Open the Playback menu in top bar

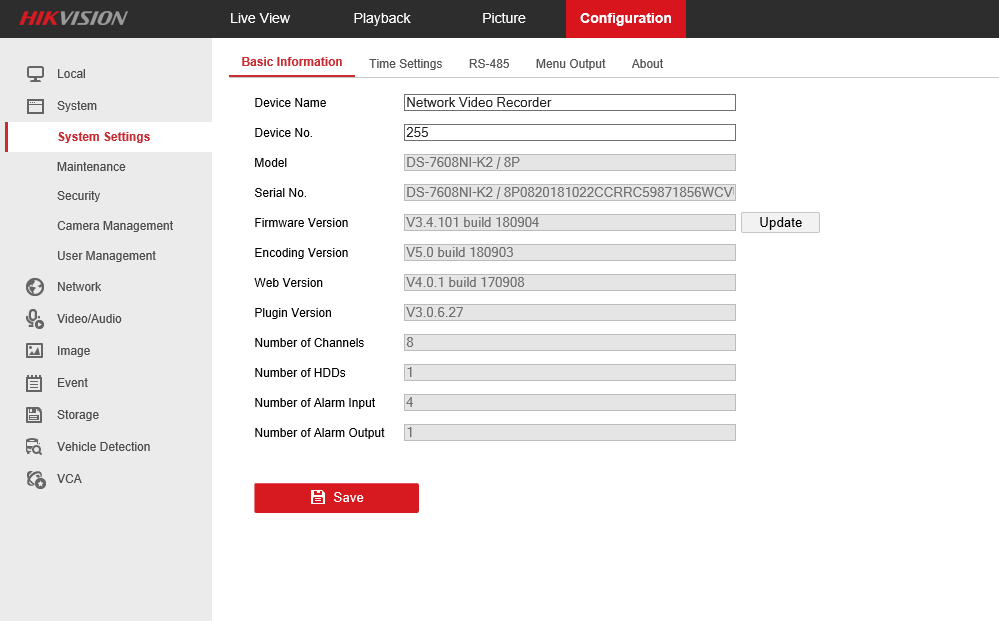pos(382,19)
